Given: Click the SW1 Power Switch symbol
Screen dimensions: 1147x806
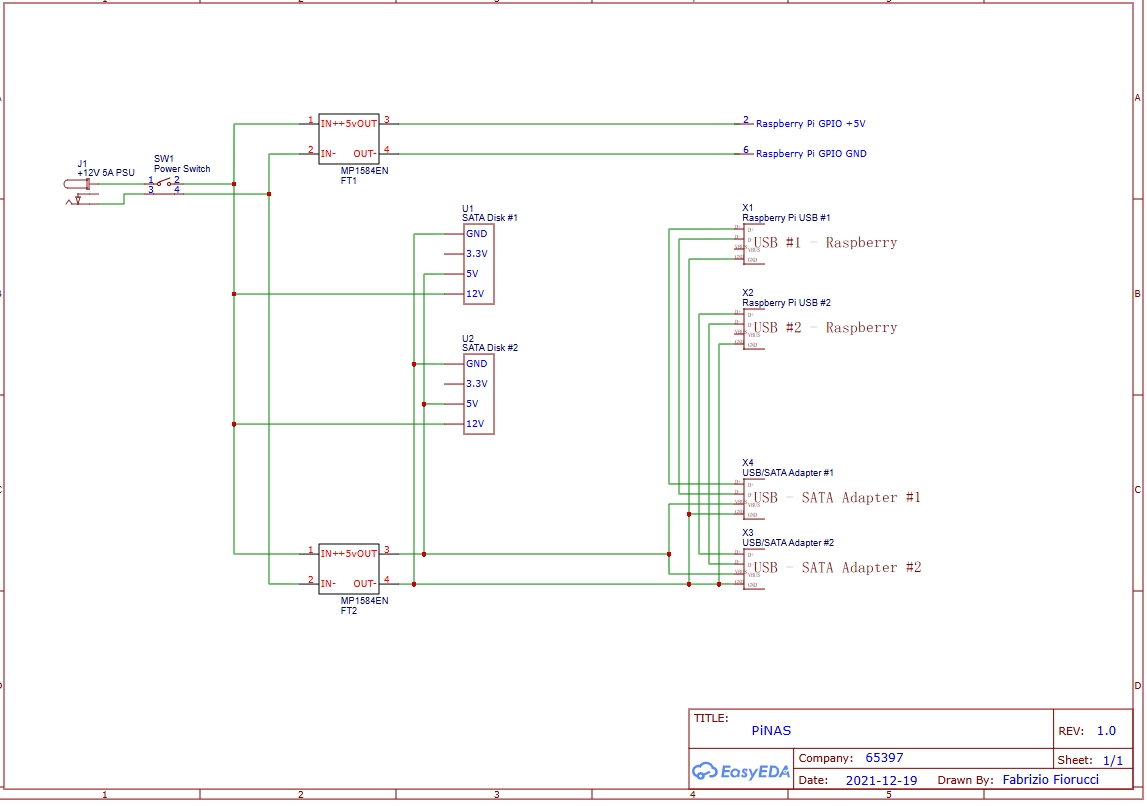Looking at the screenshot, I should point(165,184).
